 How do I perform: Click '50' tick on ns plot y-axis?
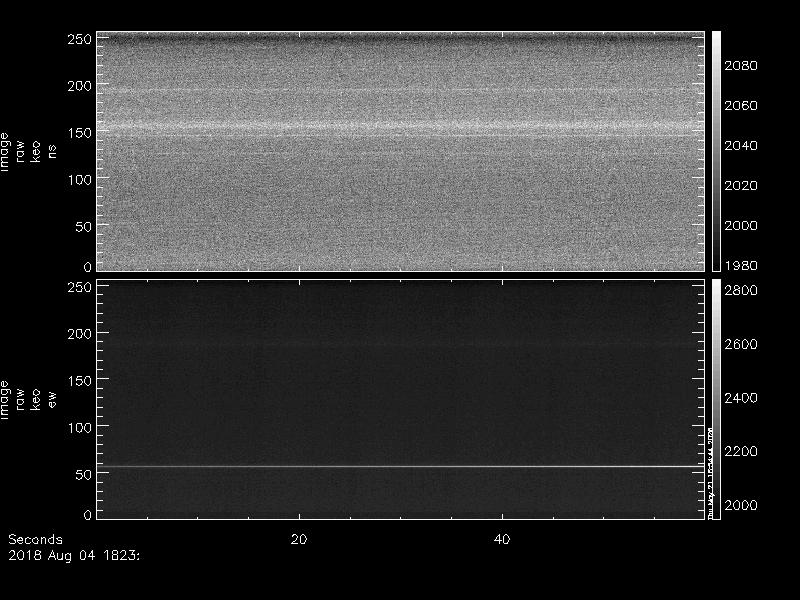pos(84,227)
